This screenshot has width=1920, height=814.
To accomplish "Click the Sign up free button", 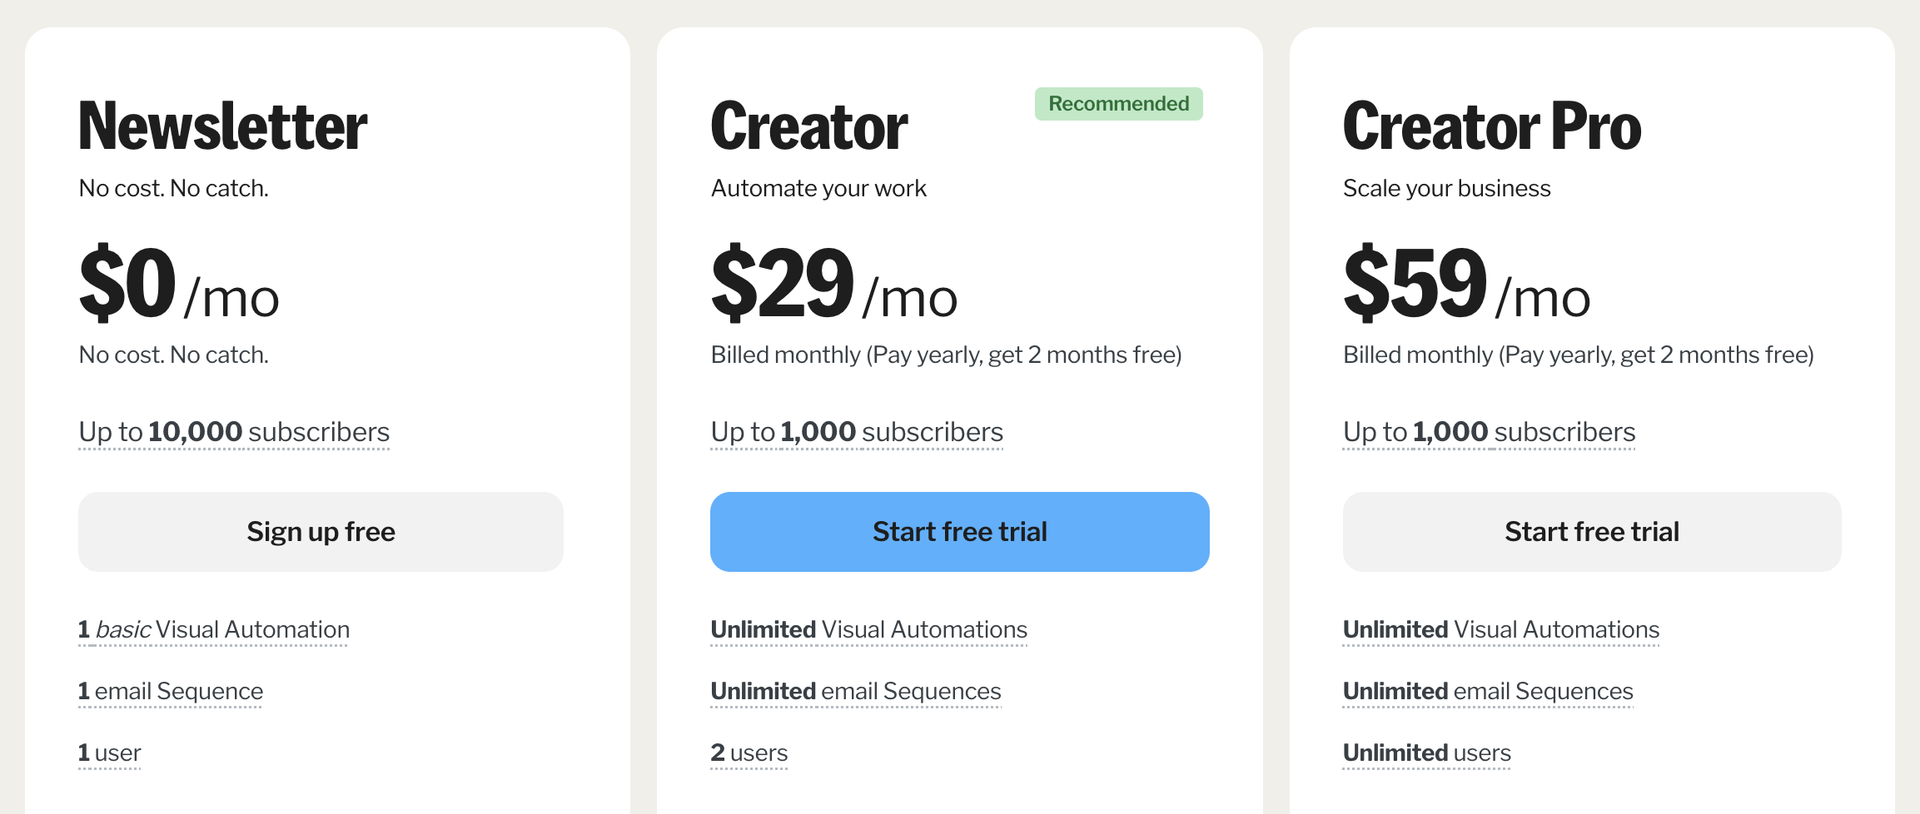I will [x=321, y=532].
